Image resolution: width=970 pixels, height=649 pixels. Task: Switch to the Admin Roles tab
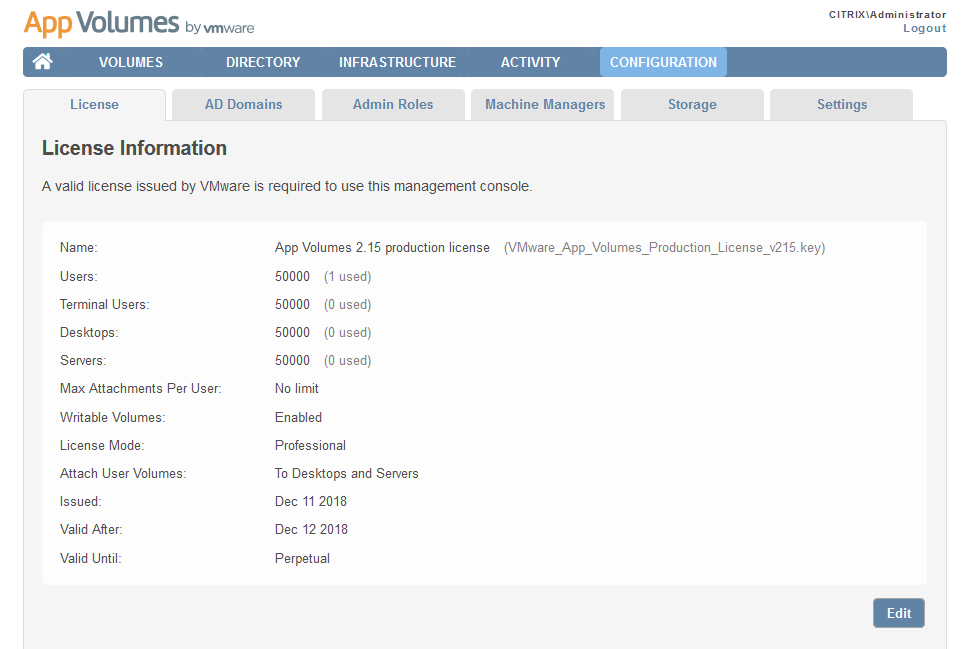click(x=393, y=105)
